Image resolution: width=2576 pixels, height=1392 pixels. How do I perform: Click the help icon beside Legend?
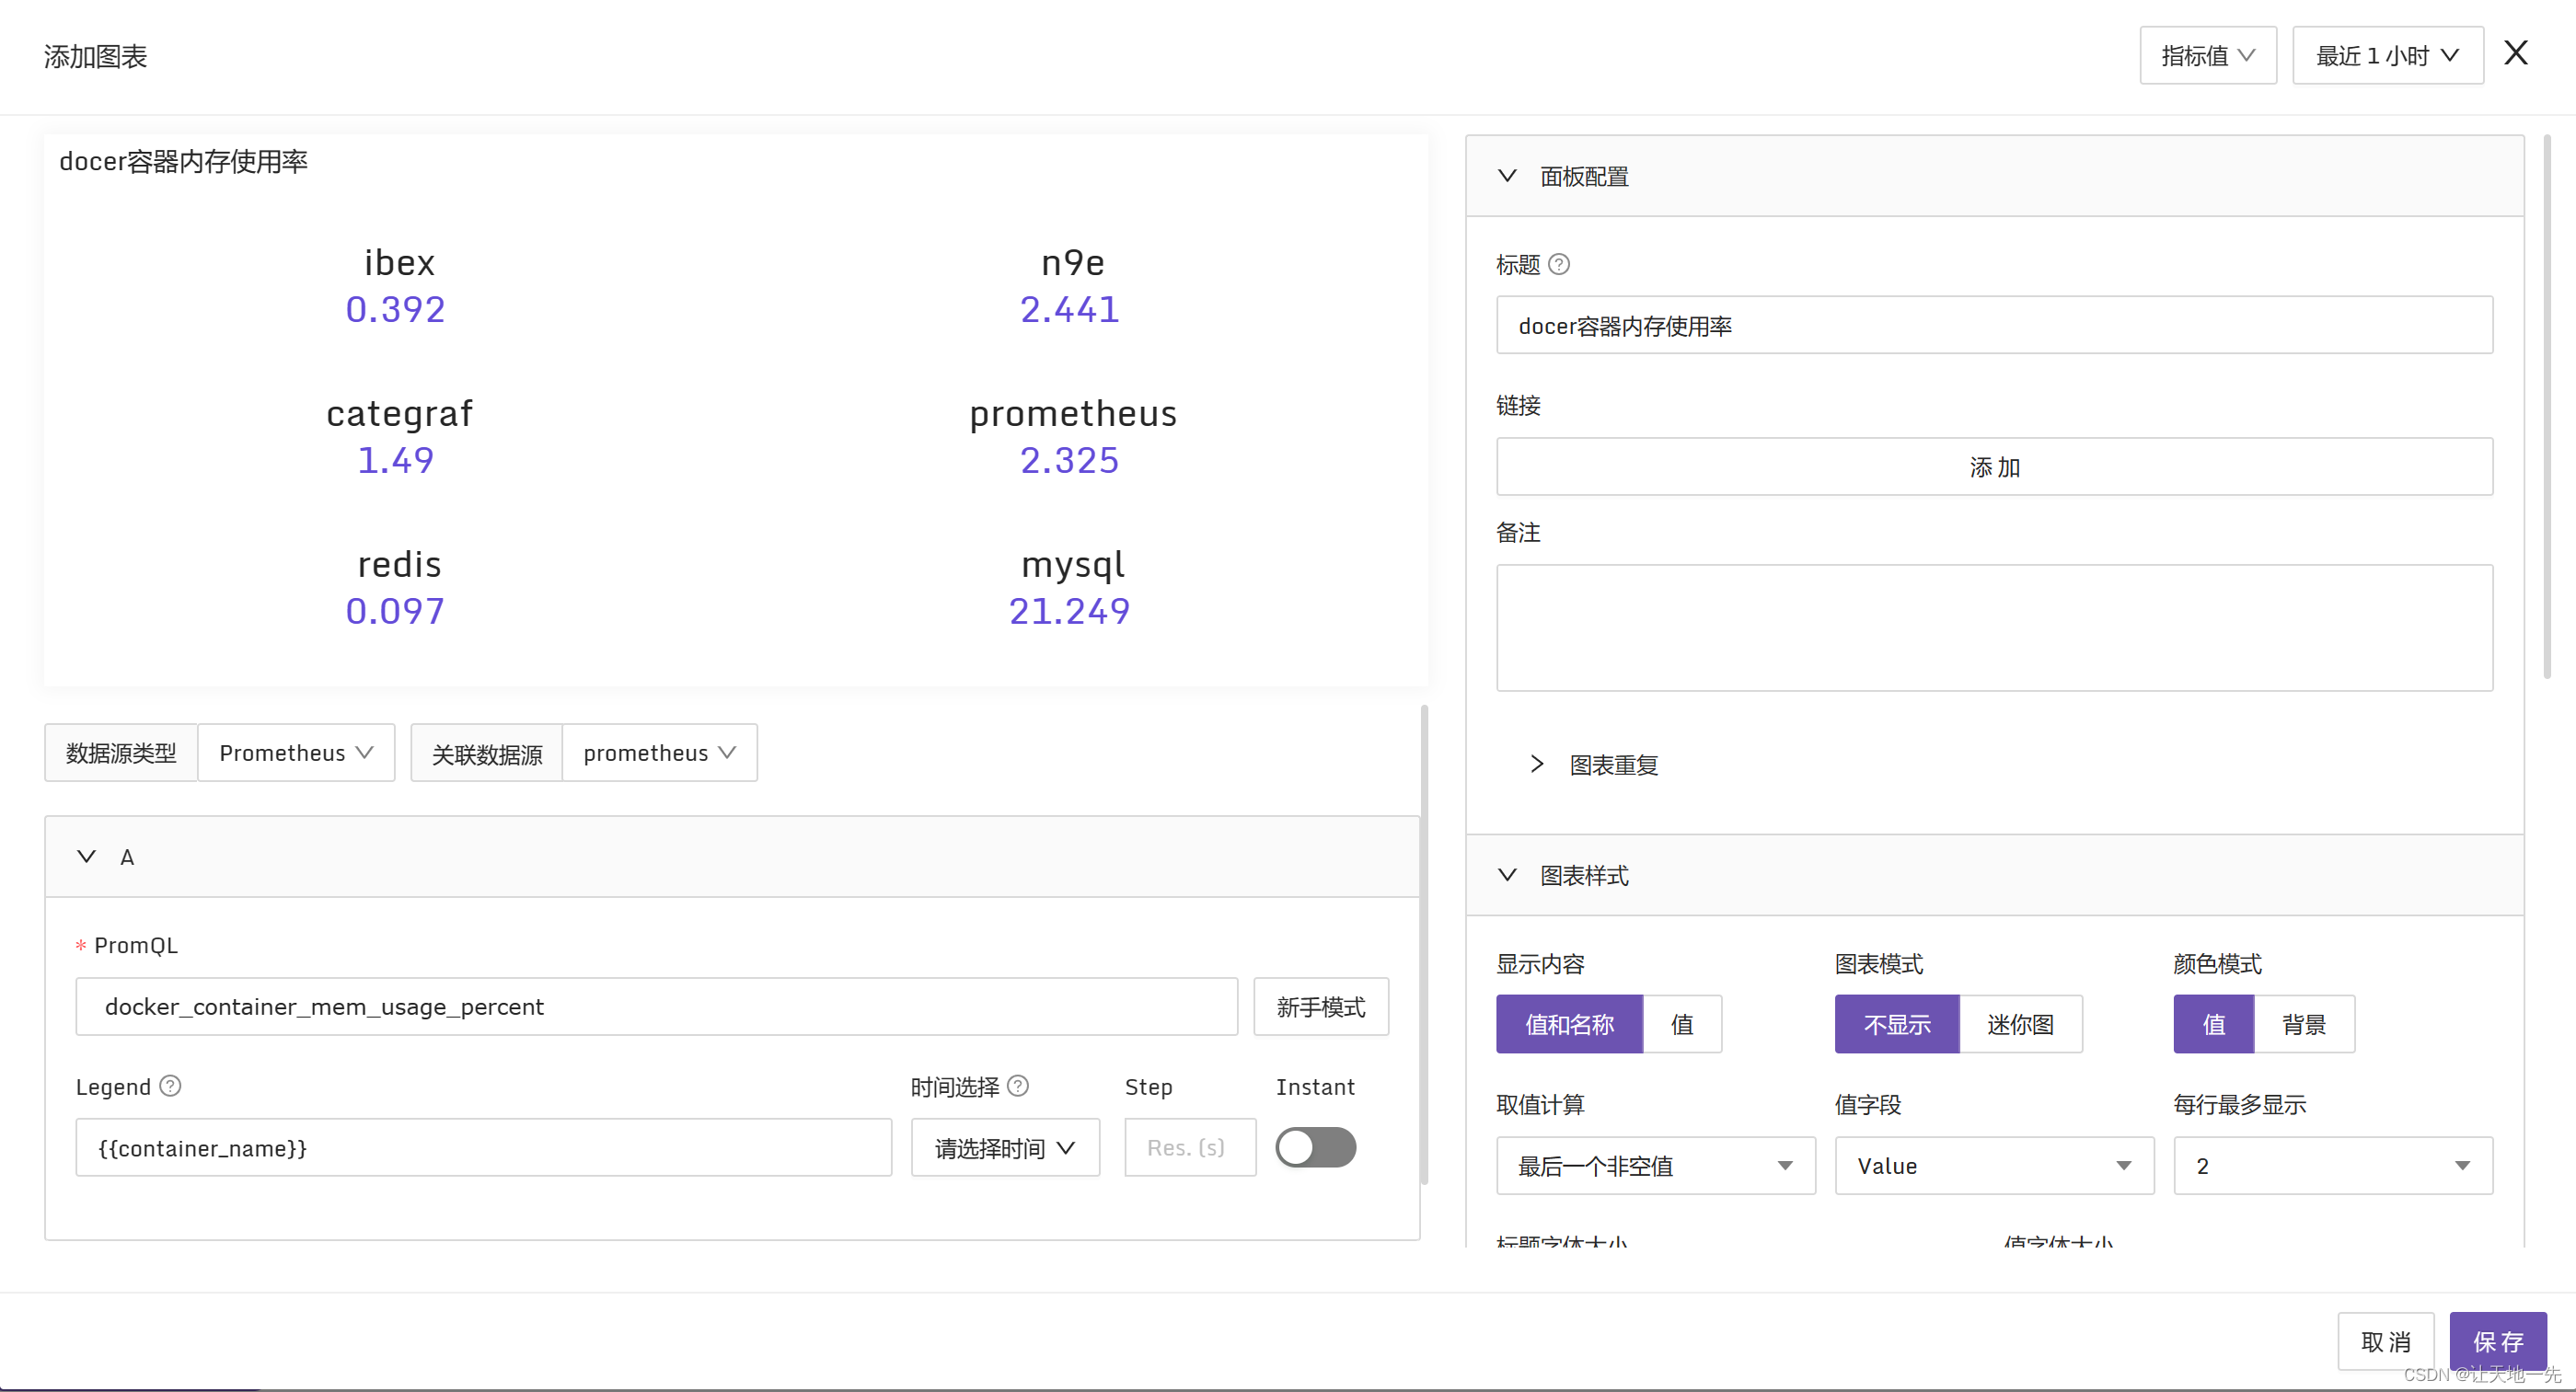pos(170,1086)
